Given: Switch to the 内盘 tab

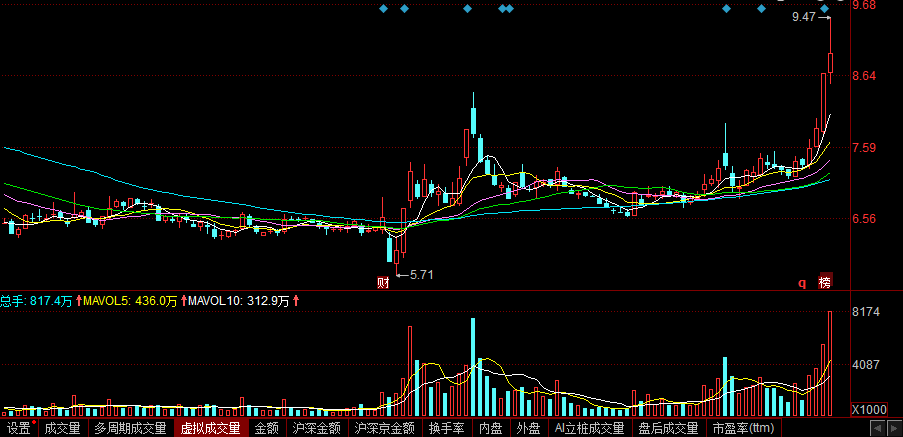Looking at the screenshot, I should tap(491, 428).
